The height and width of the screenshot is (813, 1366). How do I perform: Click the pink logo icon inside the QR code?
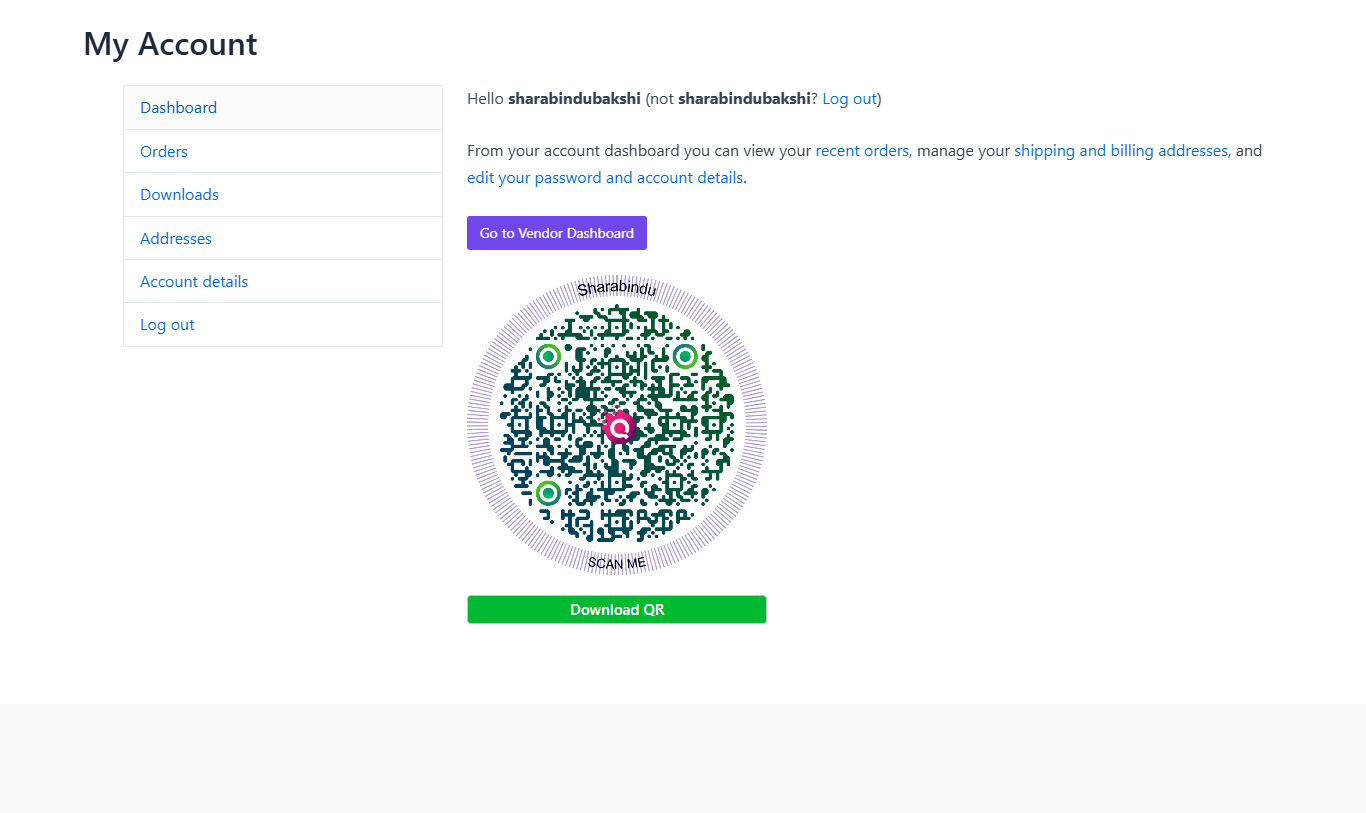(618, 427)
